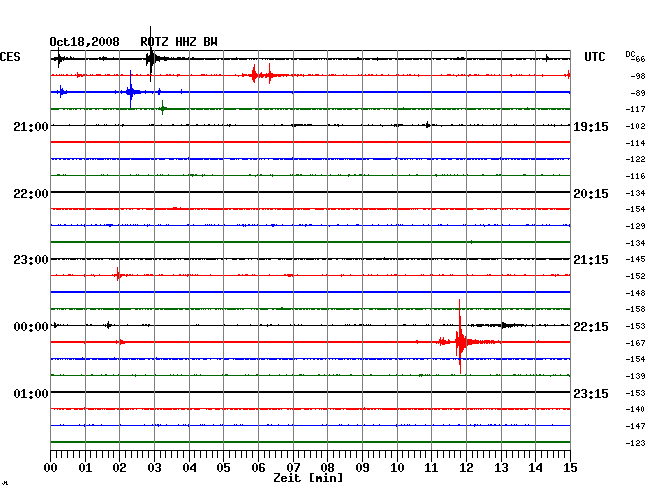Viewport: 650px width, 494px height.
Task: Click the DC value -123
Action: point(635,443)
